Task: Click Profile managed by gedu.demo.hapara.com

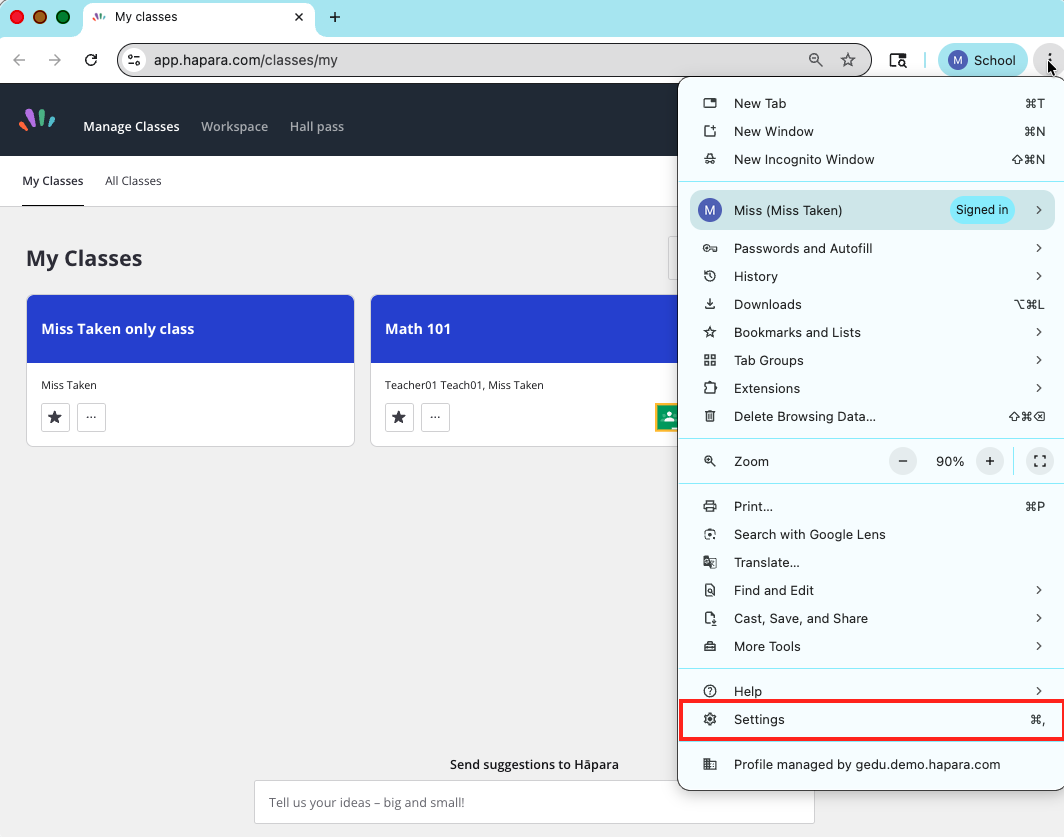Action: click(871, 764)
